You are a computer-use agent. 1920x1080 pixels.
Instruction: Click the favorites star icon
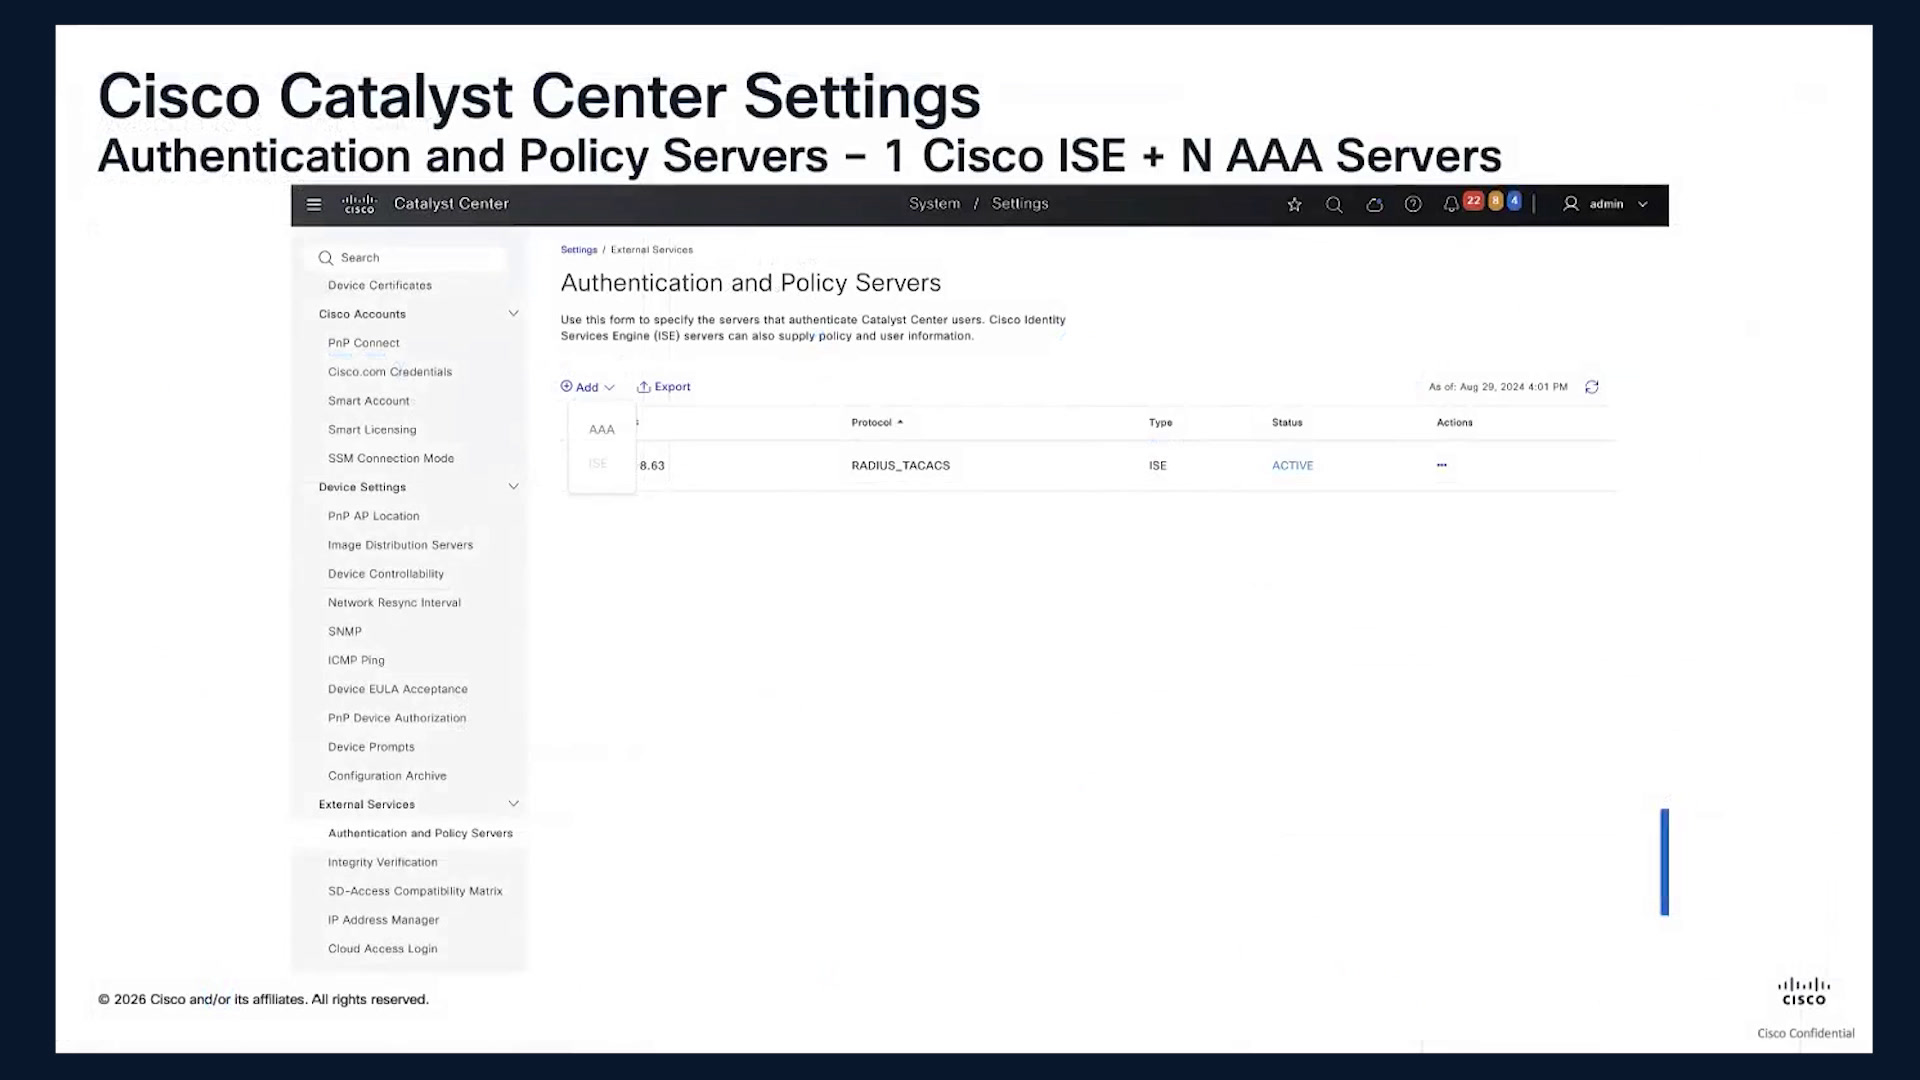[1294, 204]
